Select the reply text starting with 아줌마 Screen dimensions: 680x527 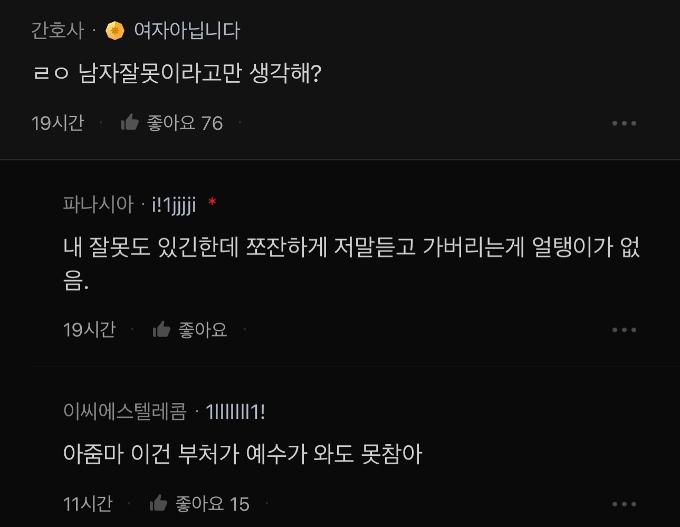click(x=242, y=454)
